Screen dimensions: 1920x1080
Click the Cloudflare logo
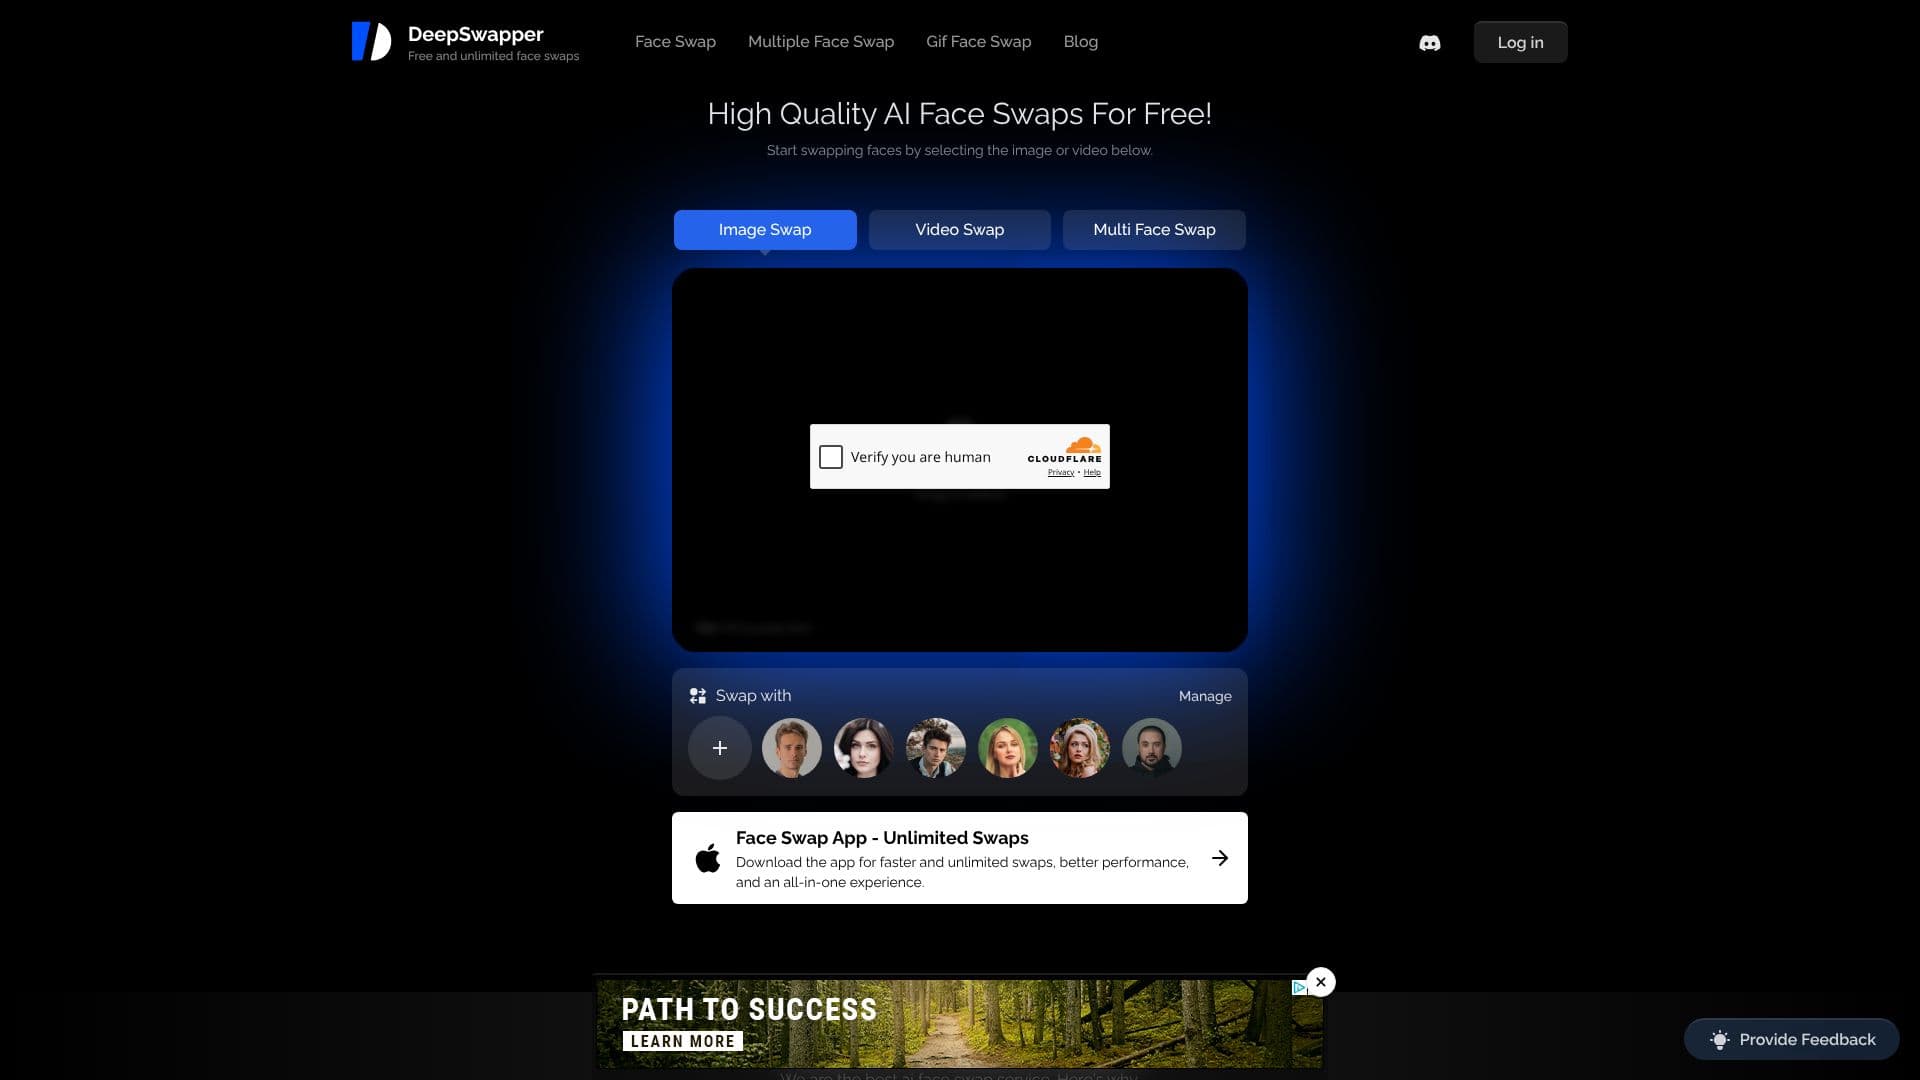1065,450
